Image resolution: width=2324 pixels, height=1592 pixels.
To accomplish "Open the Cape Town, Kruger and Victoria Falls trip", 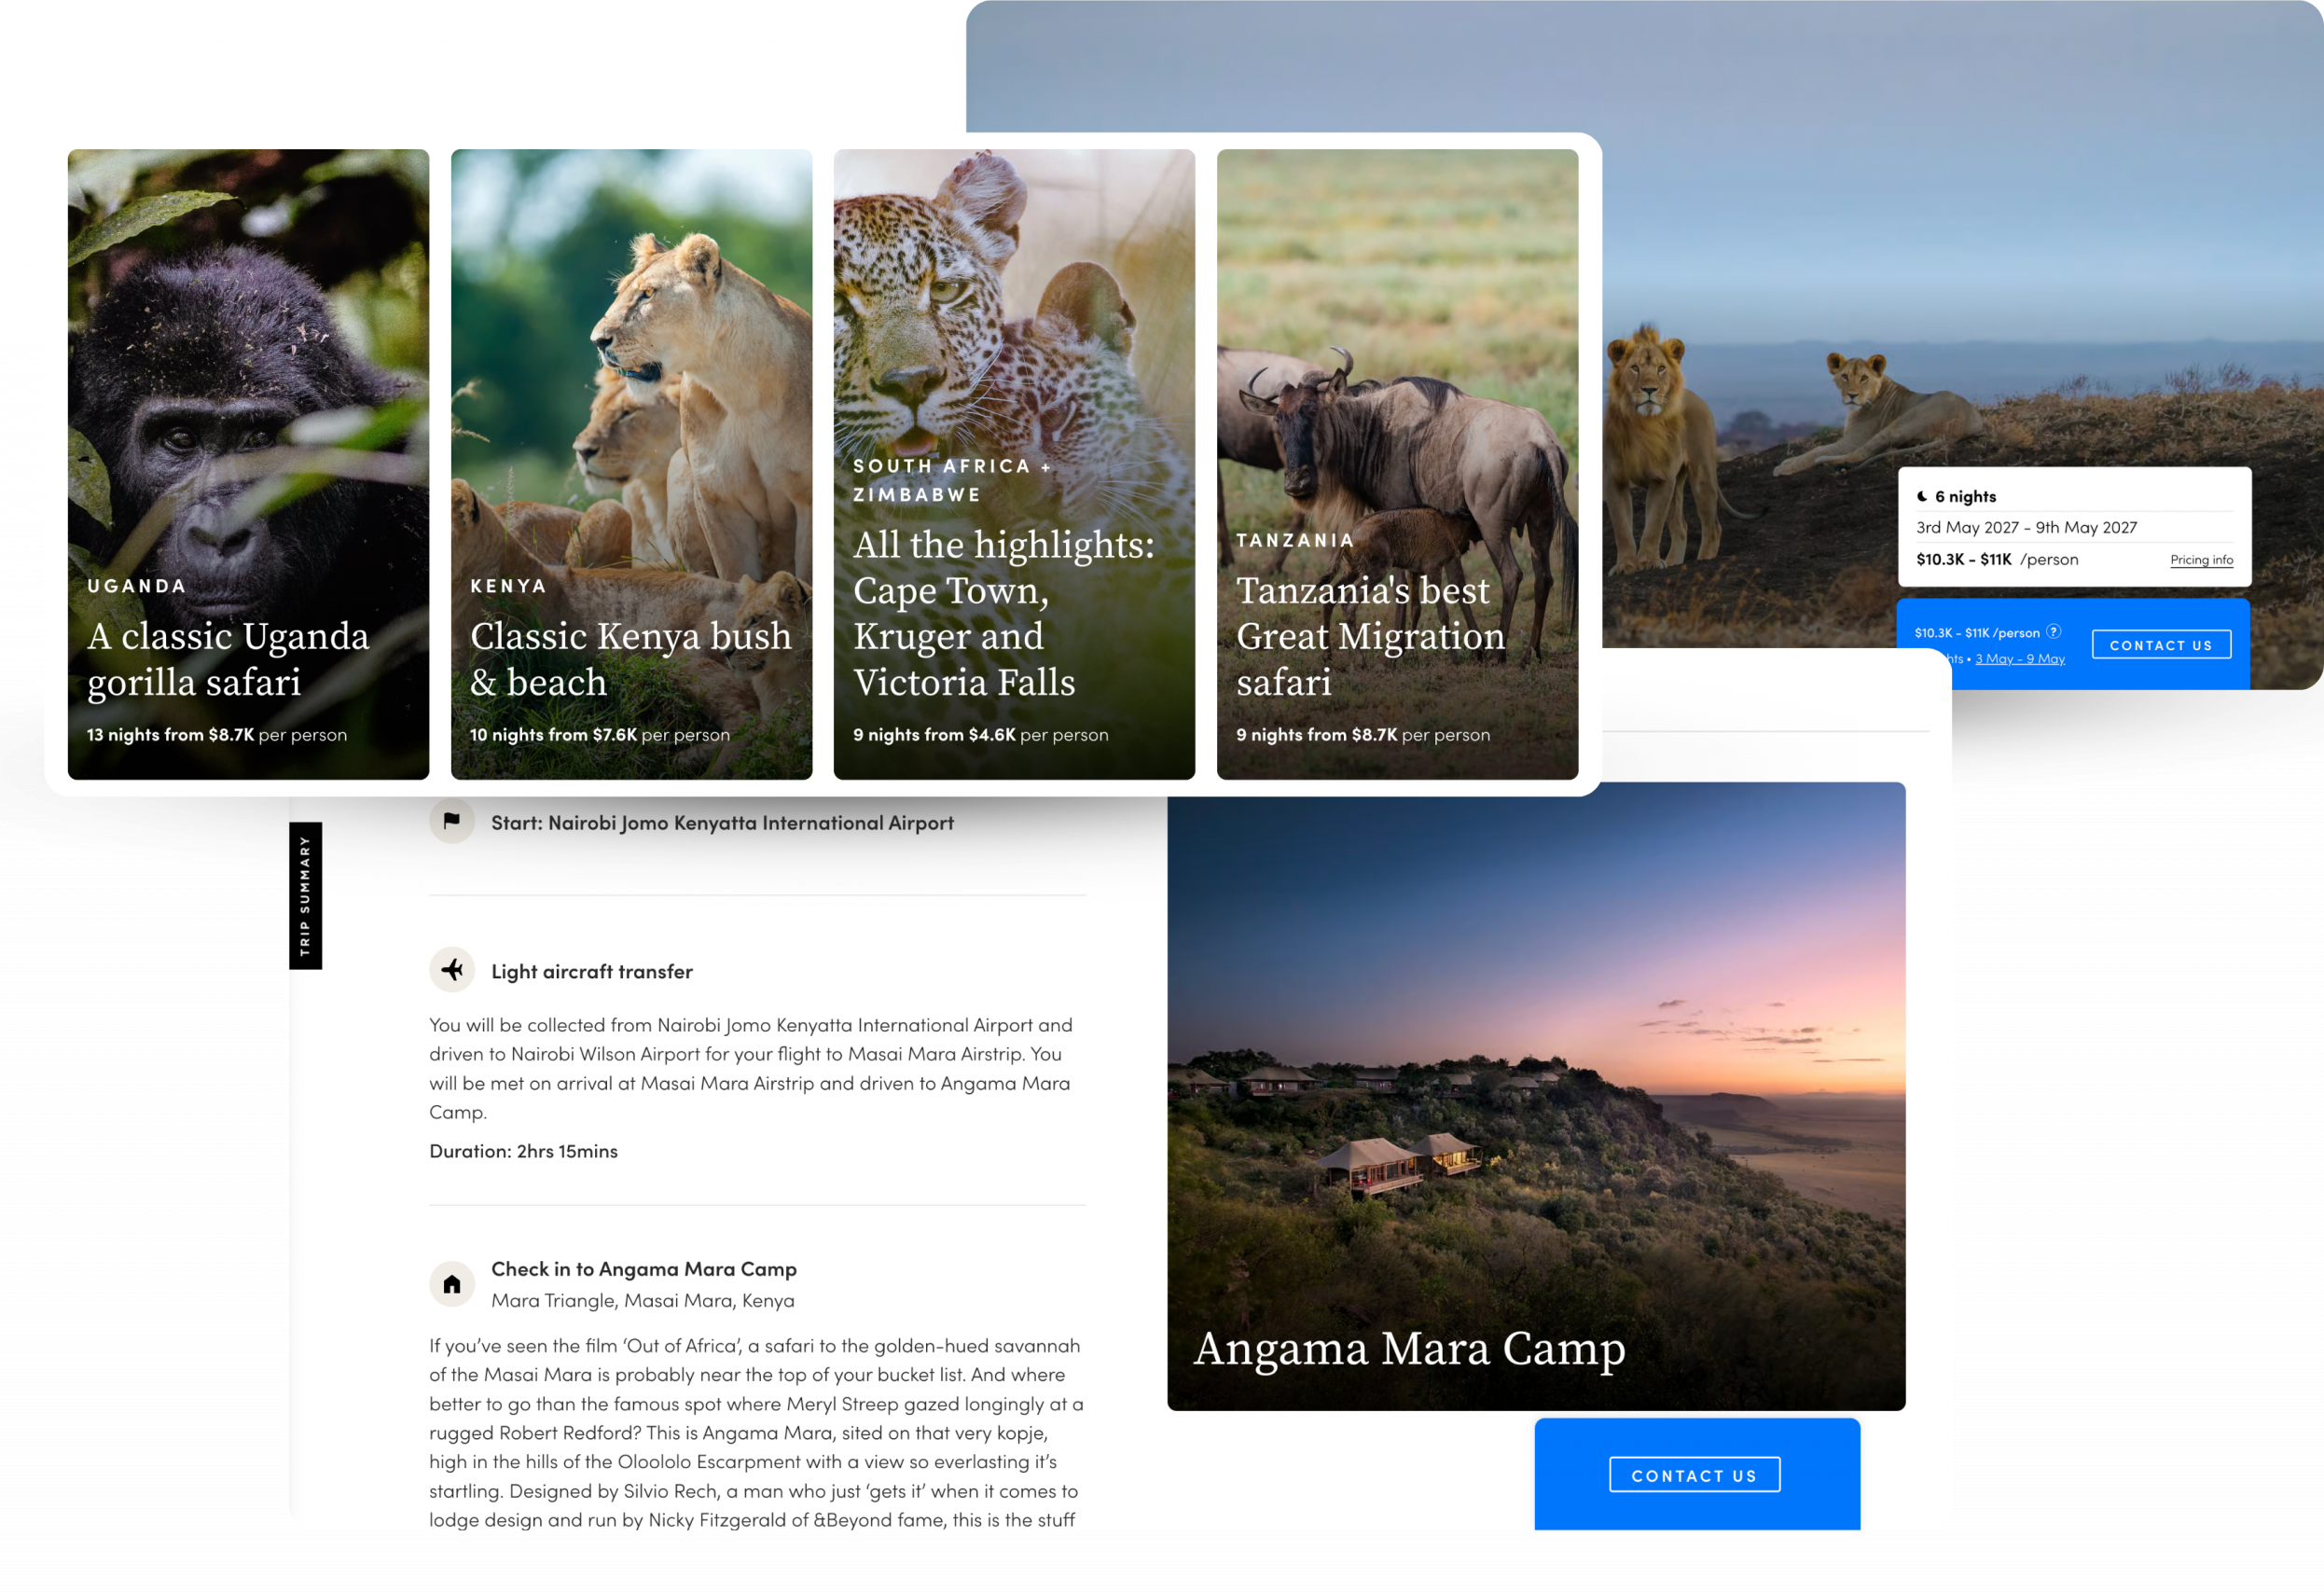I will coord(1014,465).
